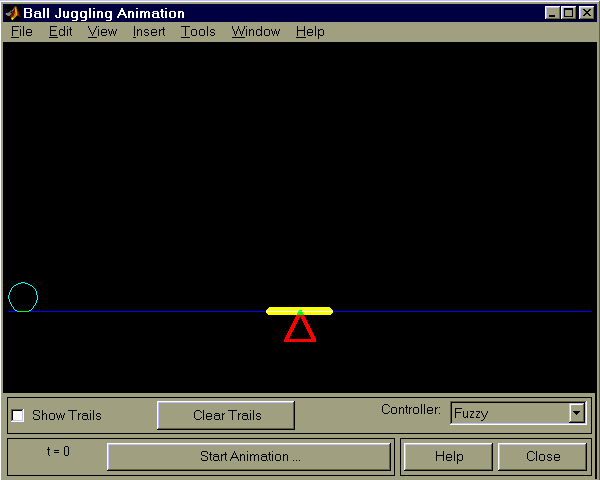Click the Close button at bottom

543,457
